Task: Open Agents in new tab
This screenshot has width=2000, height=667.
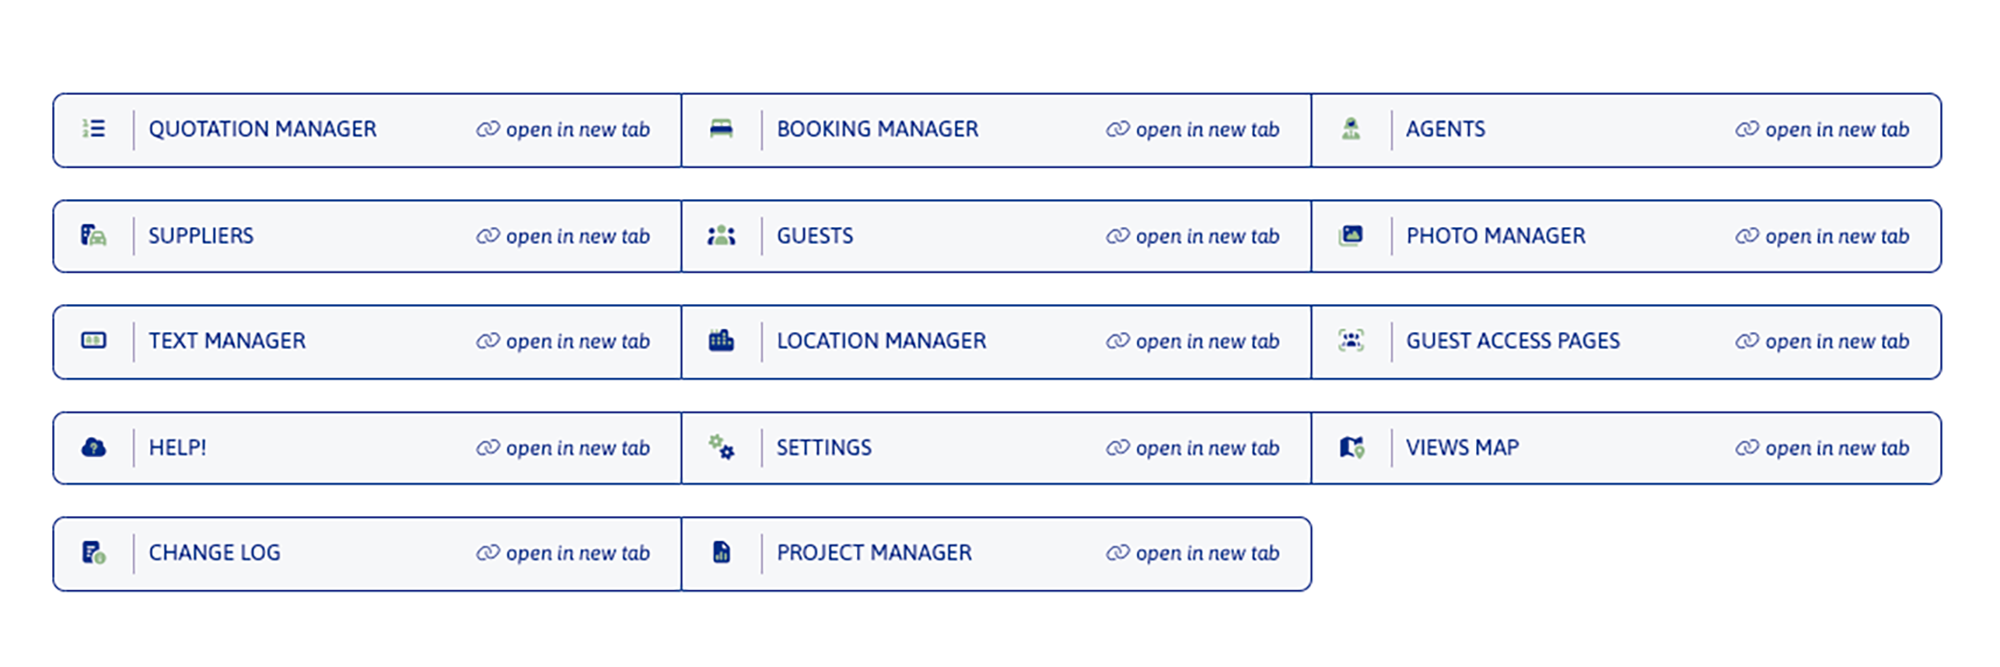Action: click(1822, 130)
